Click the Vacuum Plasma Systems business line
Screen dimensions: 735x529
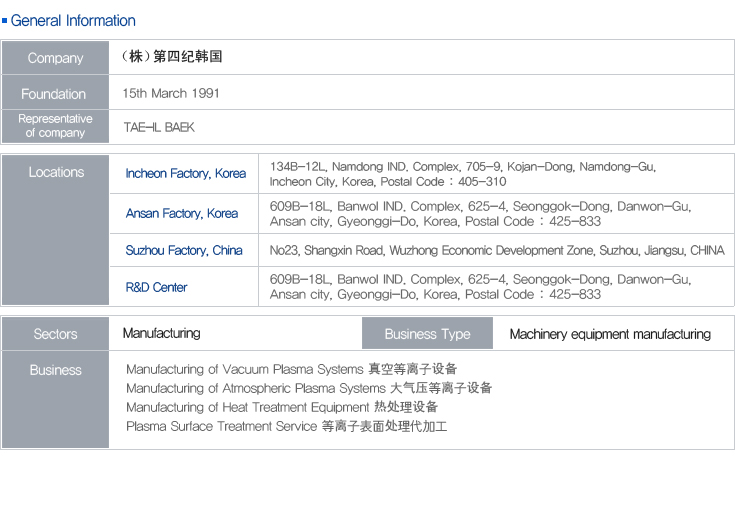coord(291,369)
